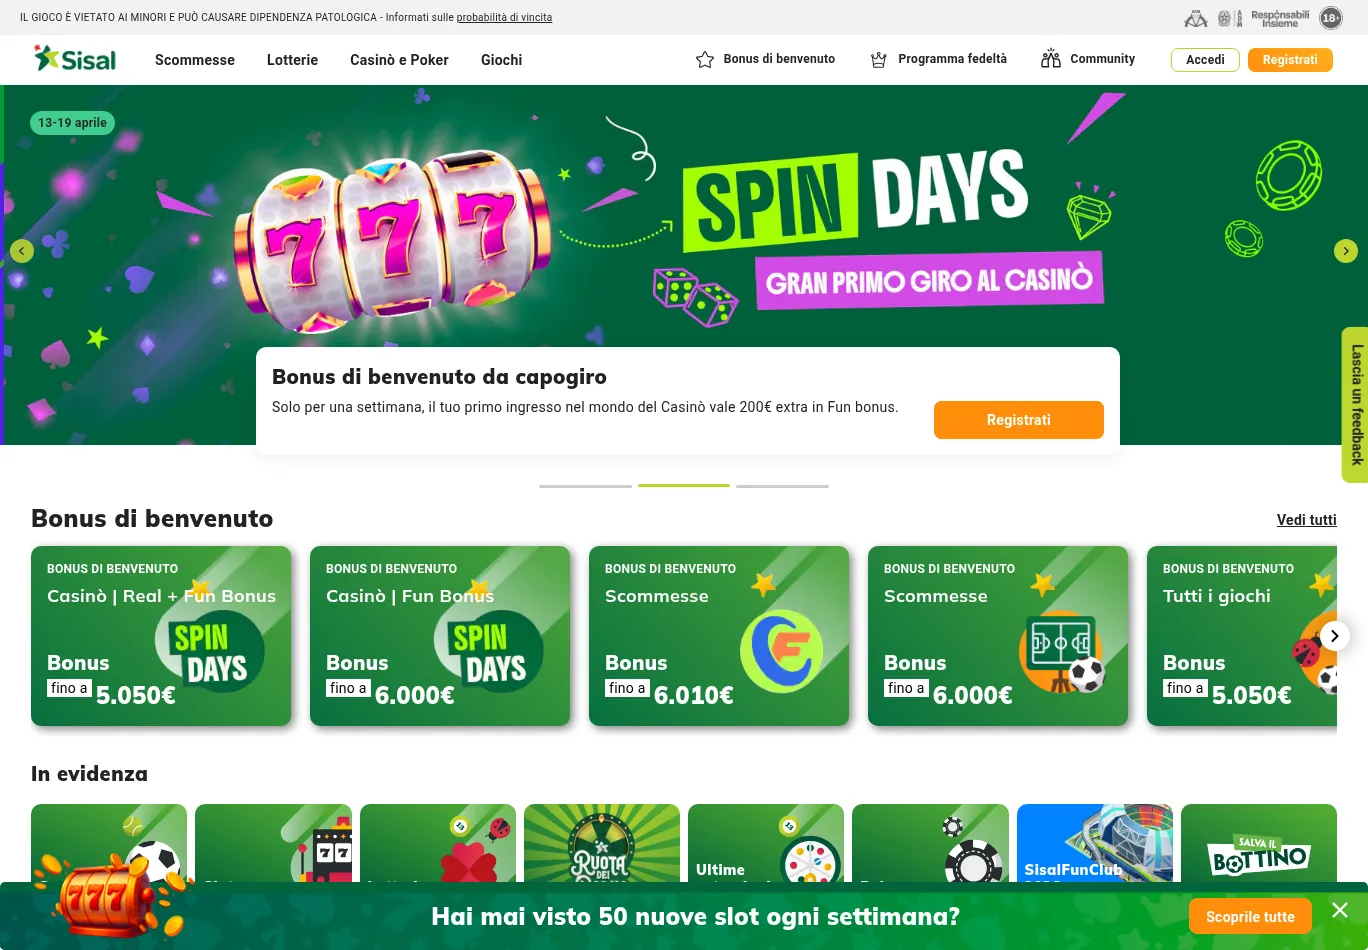Open the Casinò e Poker menu

(x=399, y=60)
